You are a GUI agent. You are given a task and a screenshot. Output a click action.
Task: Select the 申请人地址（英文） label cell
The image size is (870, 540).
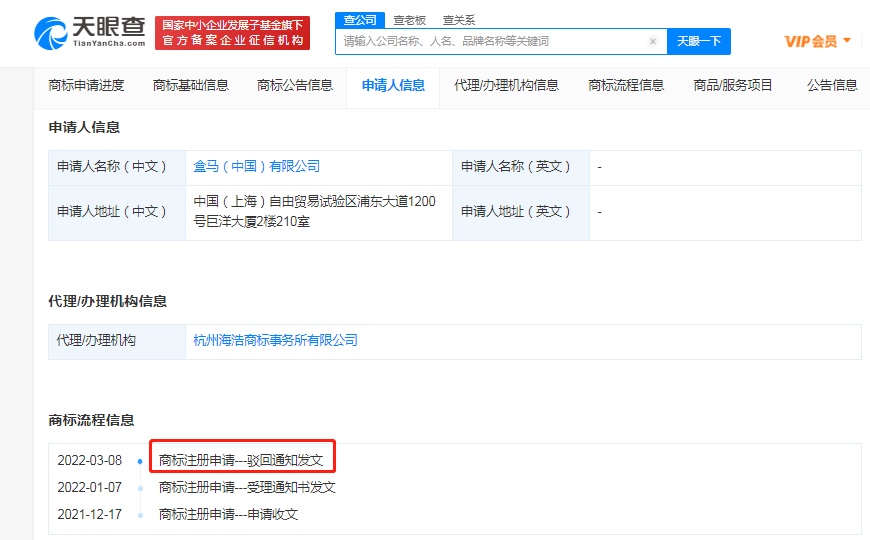coord(521,213)
